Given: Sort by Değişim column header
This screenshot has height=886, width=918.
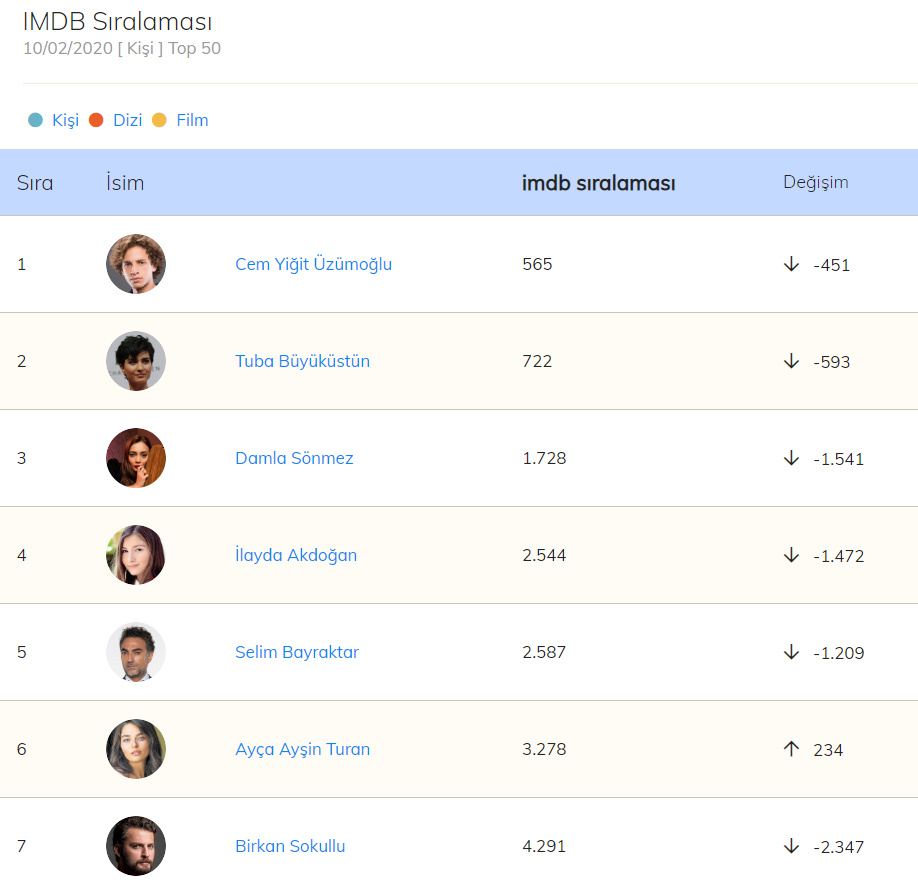Looking at the screenshot, I should click(815, 182).
